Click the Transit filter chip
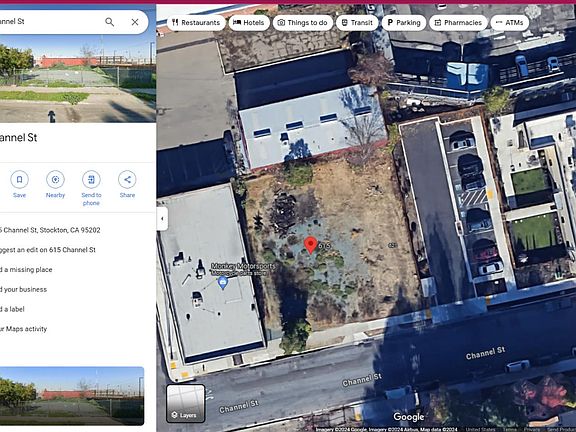Viewport: 576px width, 432px height. pyautogui.click(x=357, y=23)
